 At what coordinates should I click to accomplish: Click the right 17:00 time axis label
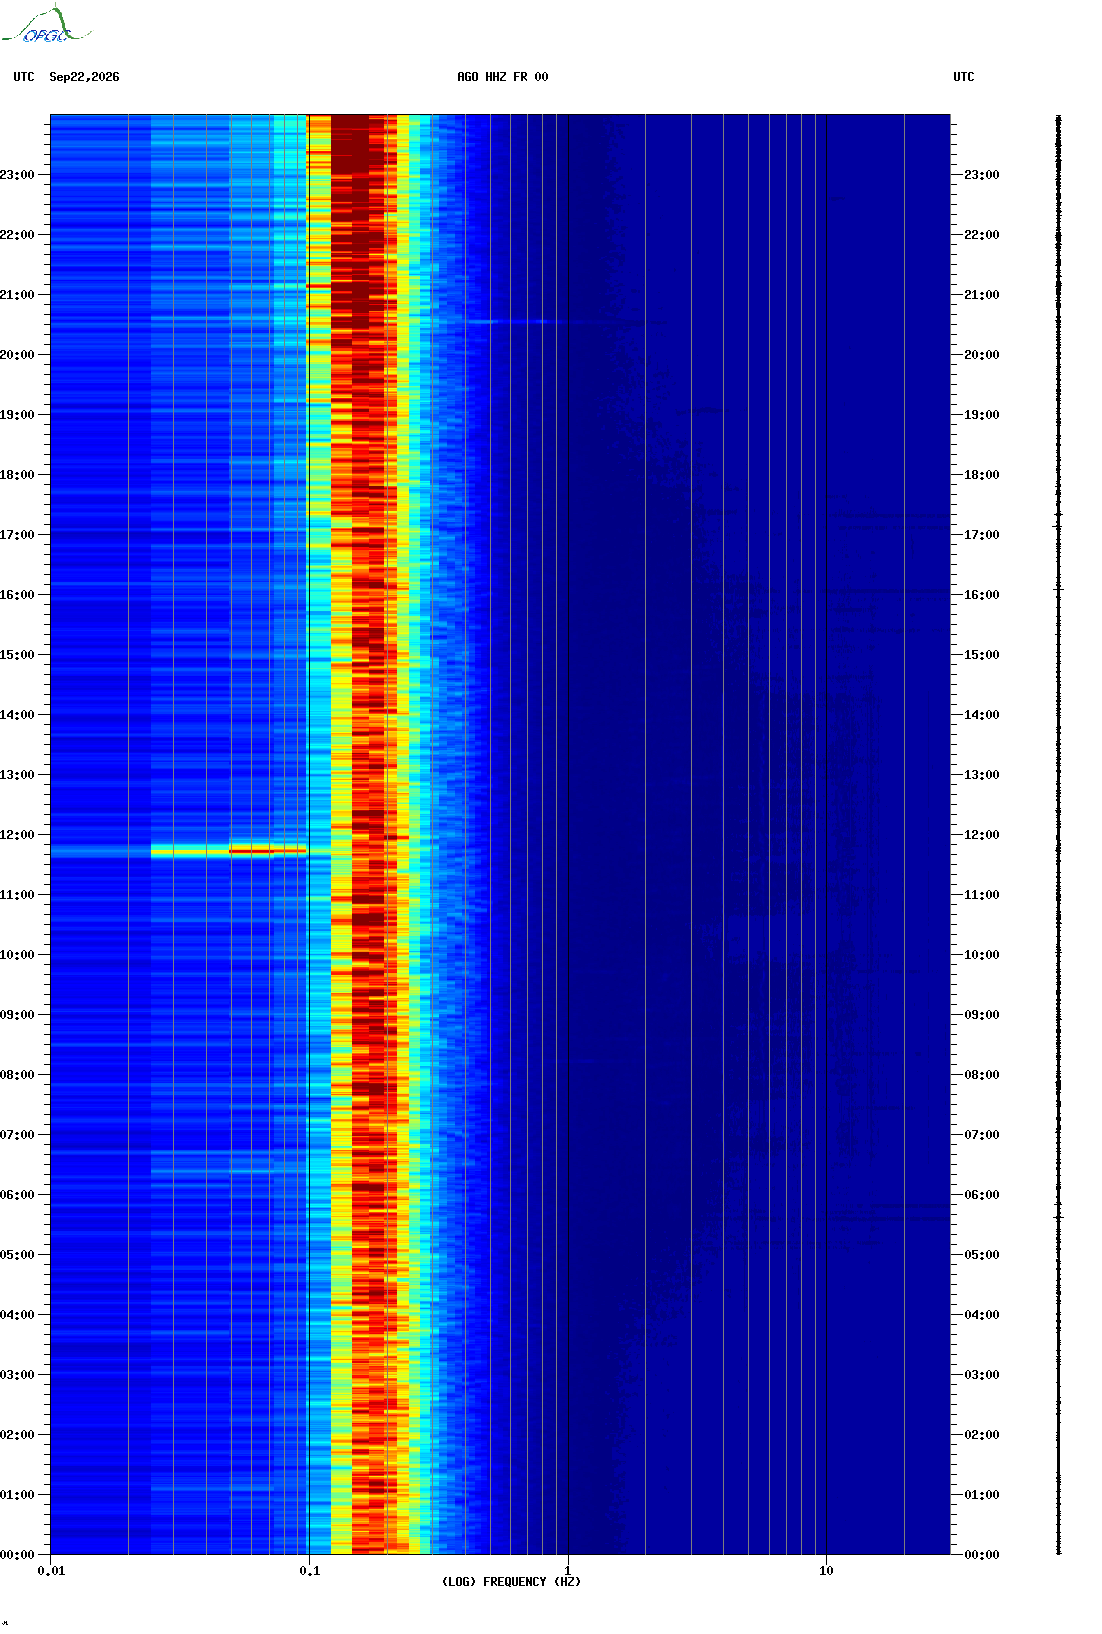(981, 535)
